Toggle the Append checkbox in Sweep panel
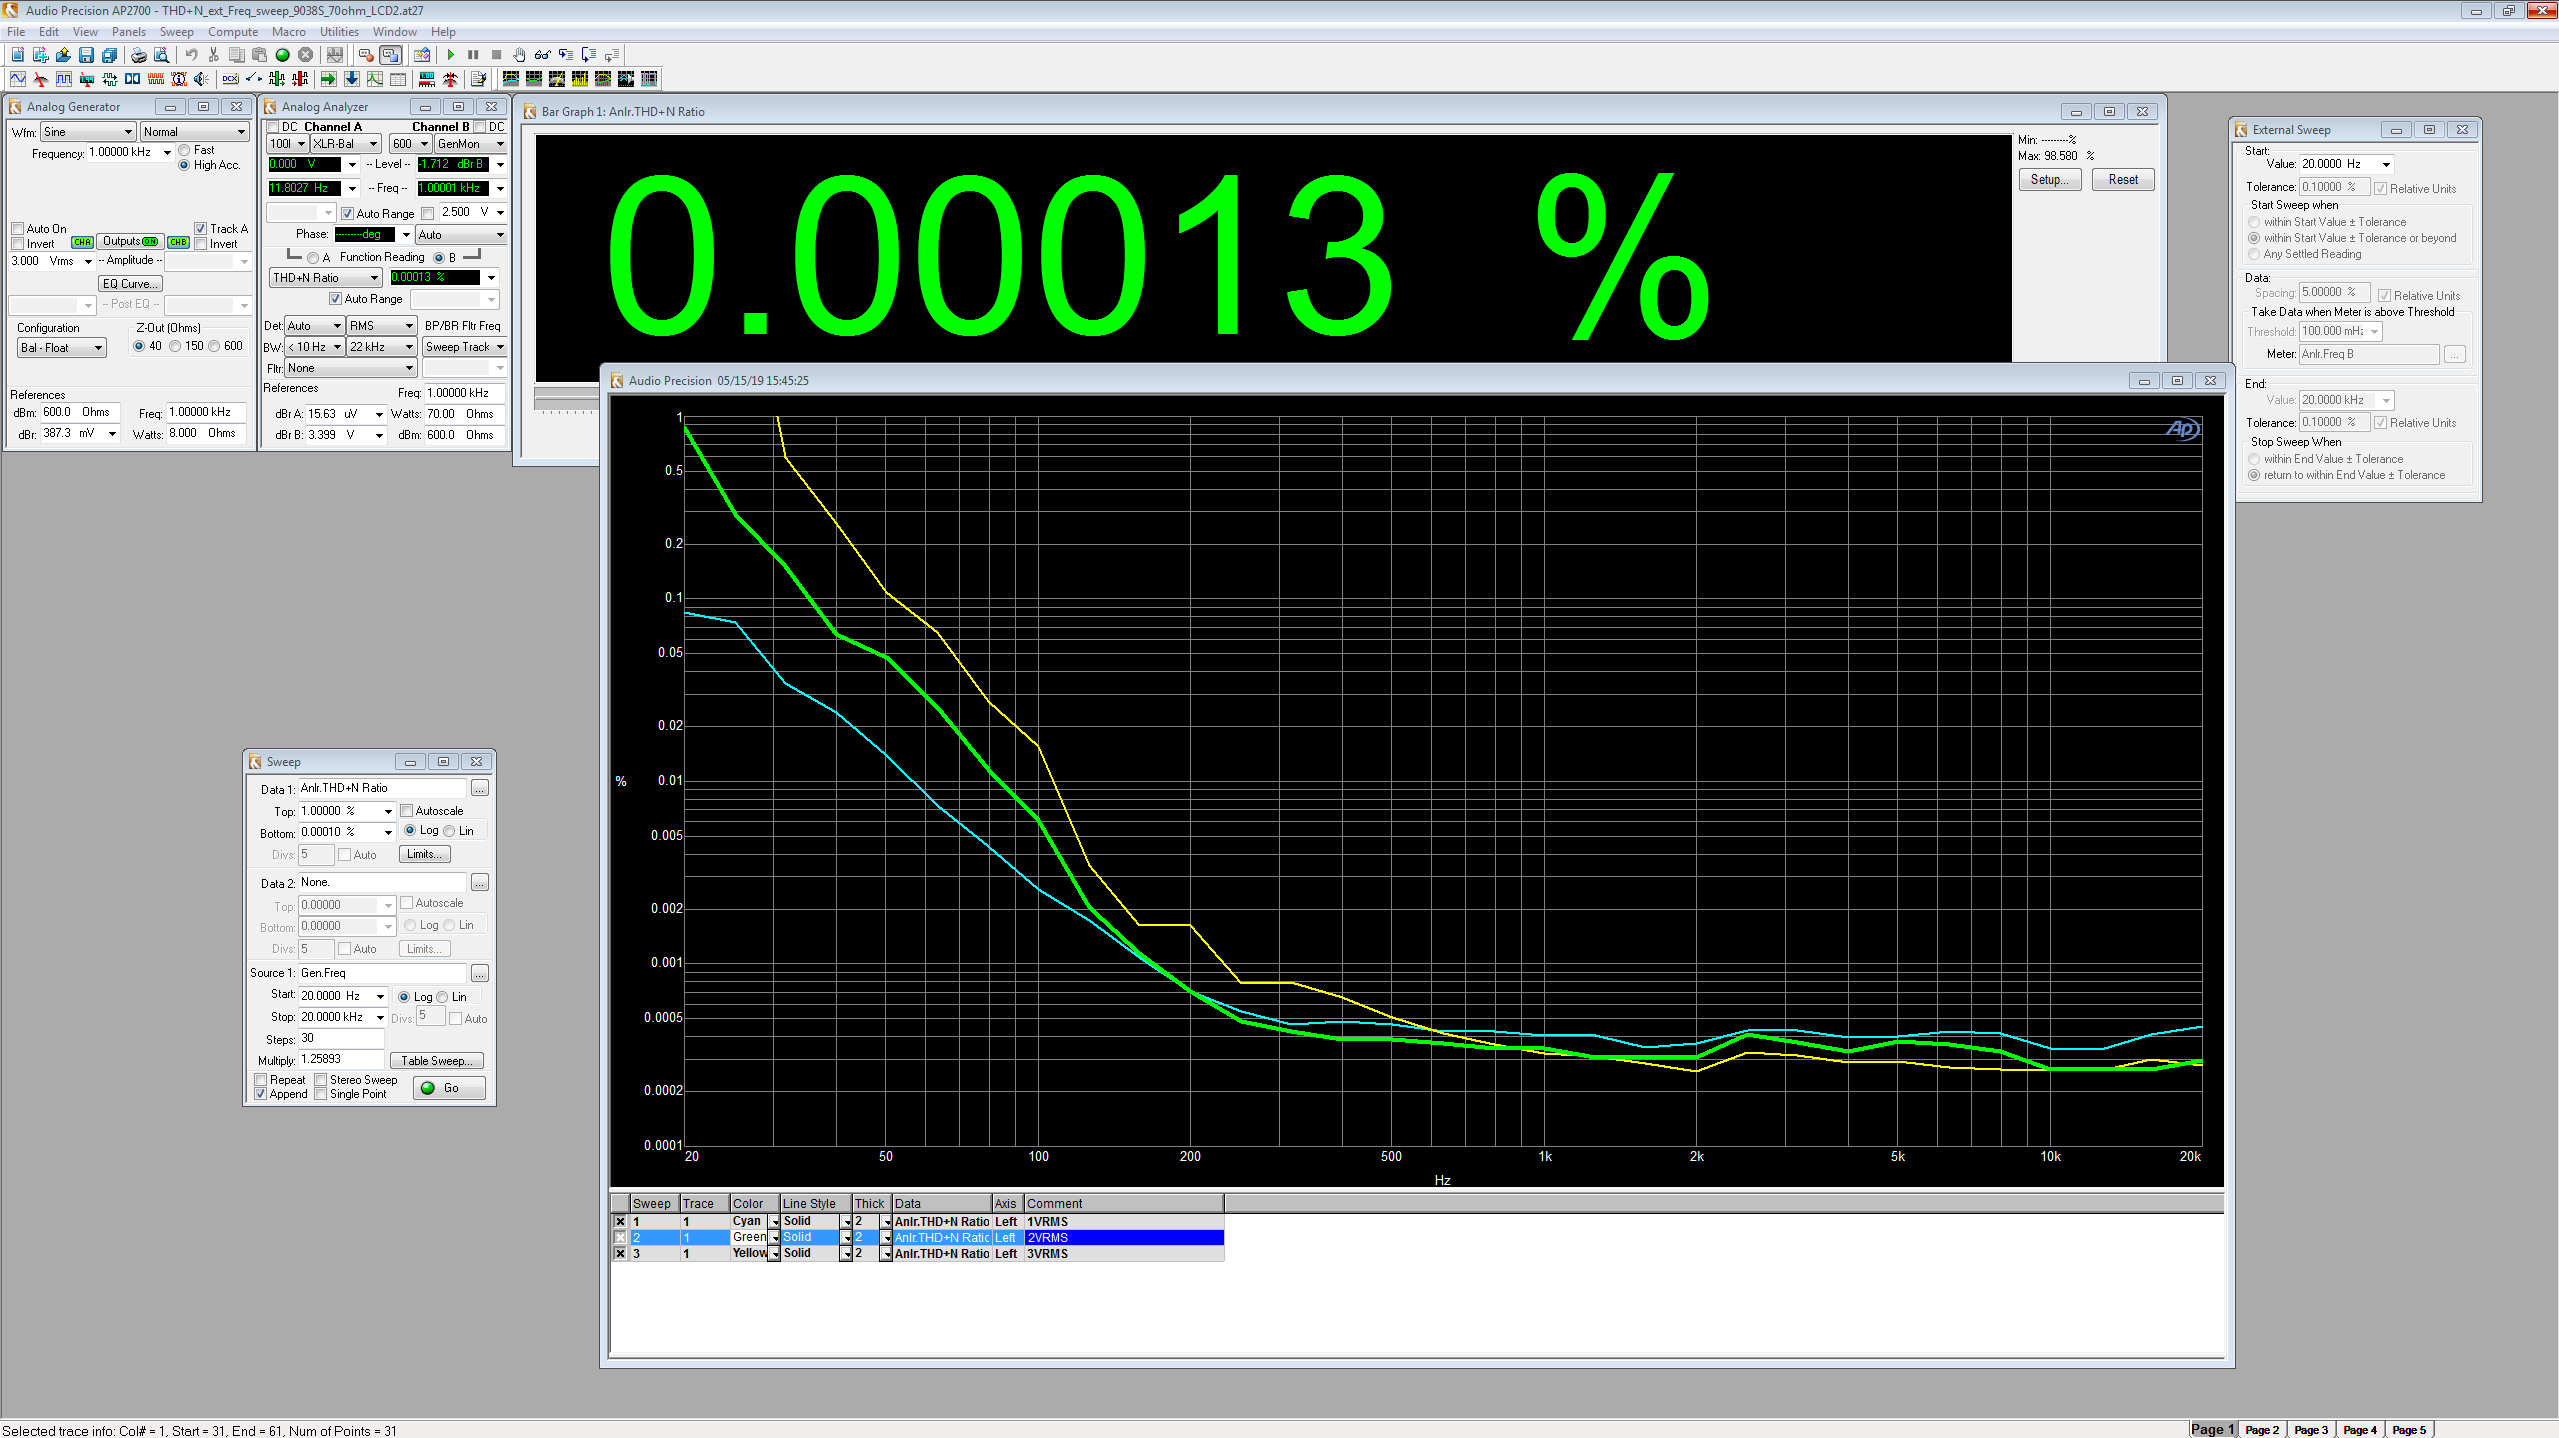Screen dimensions: 2559x1438 coord(261,1094)
